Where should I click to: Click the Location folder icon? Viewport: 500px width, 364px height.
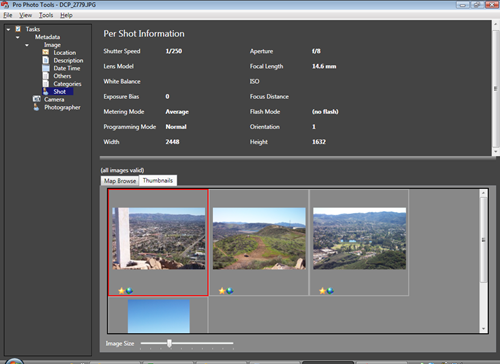pyautogui.click(x=46, y=52)
